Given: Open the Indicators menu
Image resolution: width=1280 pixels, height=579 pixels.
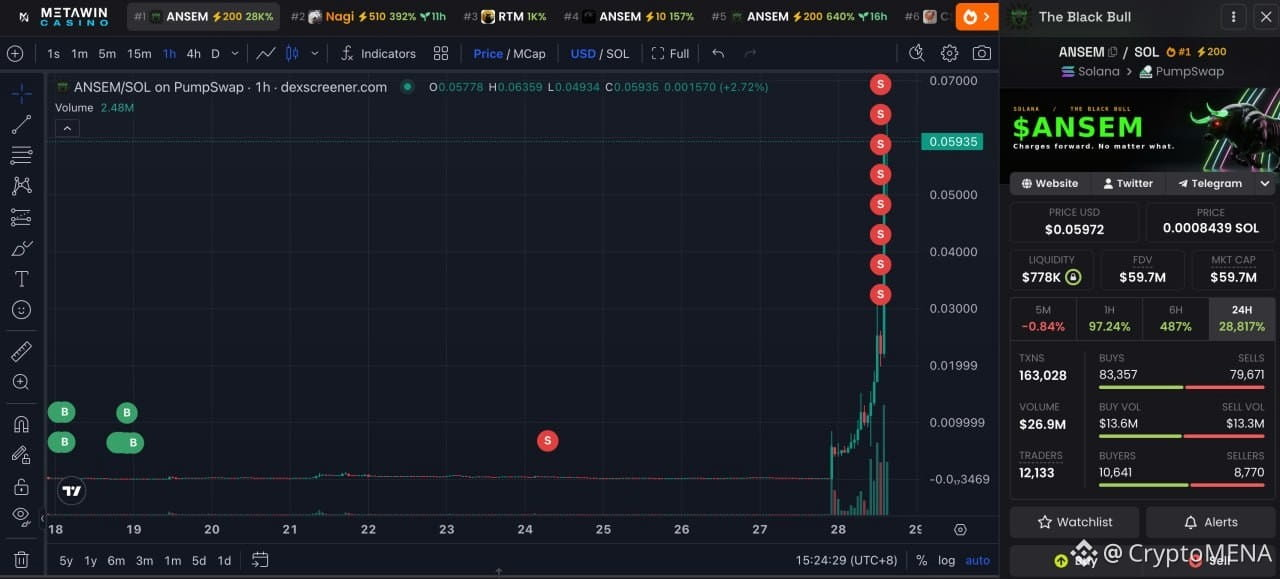Looking at the screenshot, I should [x=377, y=53].
